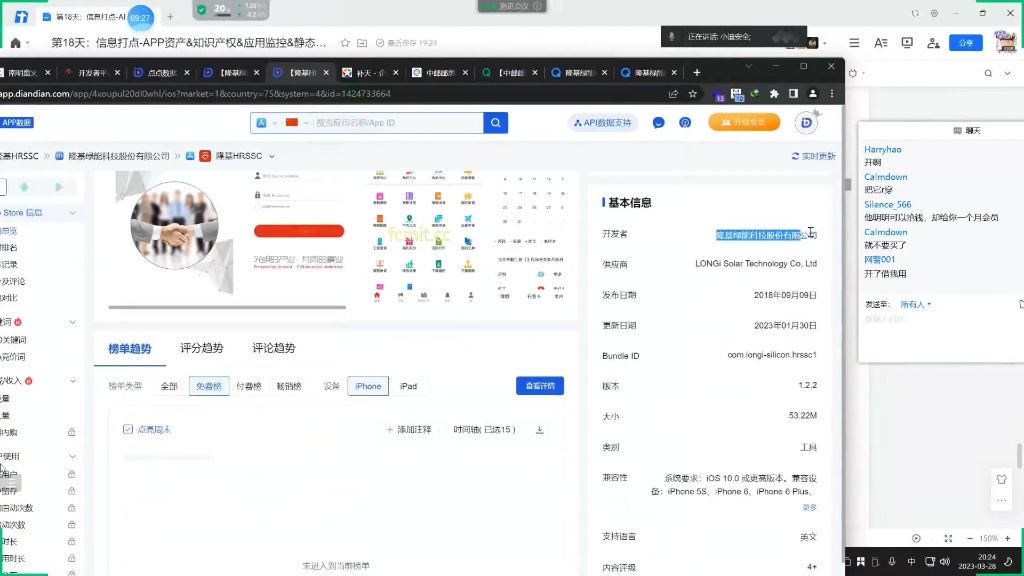1024x576 pixels.
Task: Expand 隆基HRSSC app breadcrumb dropdown
Action: click(x=272, y=156)
